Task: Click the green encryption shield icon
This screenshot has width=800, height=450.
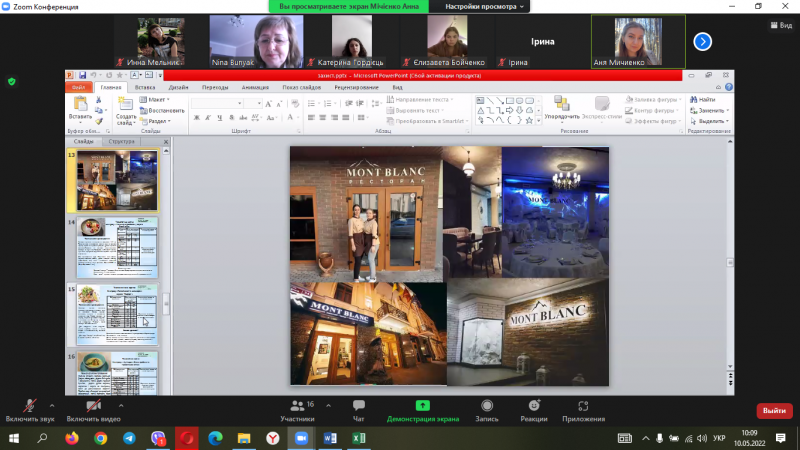Action: pyautogui.click(x=12, y=82)
